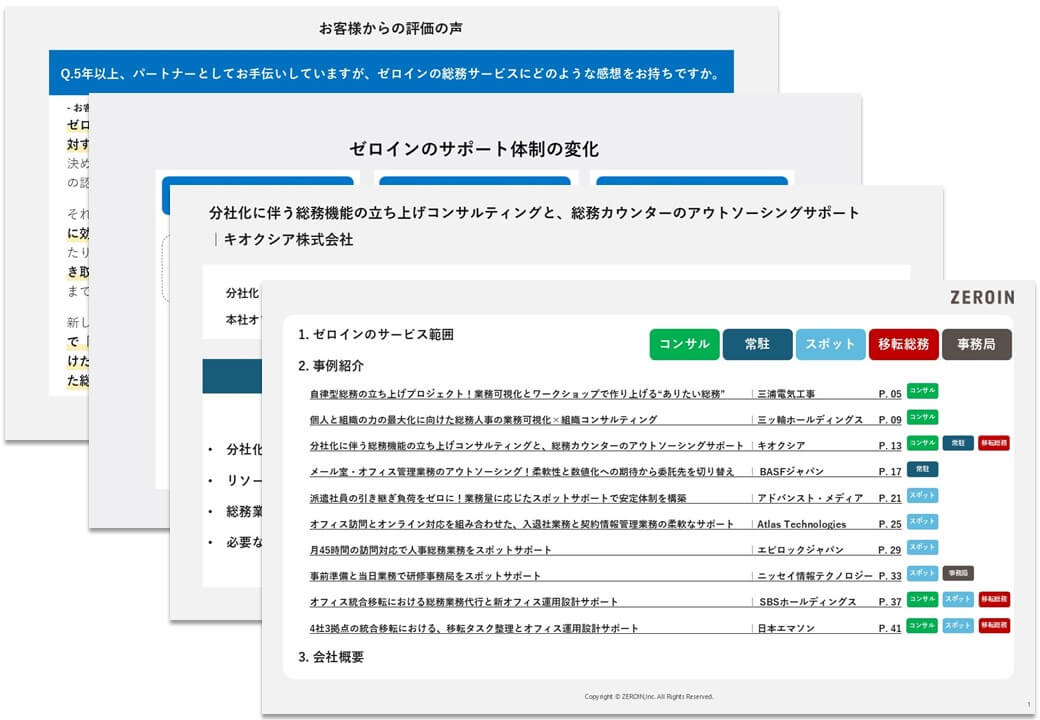Click the company name SBSホールディングス
The image size is (1040, 720).
[807, 602]
